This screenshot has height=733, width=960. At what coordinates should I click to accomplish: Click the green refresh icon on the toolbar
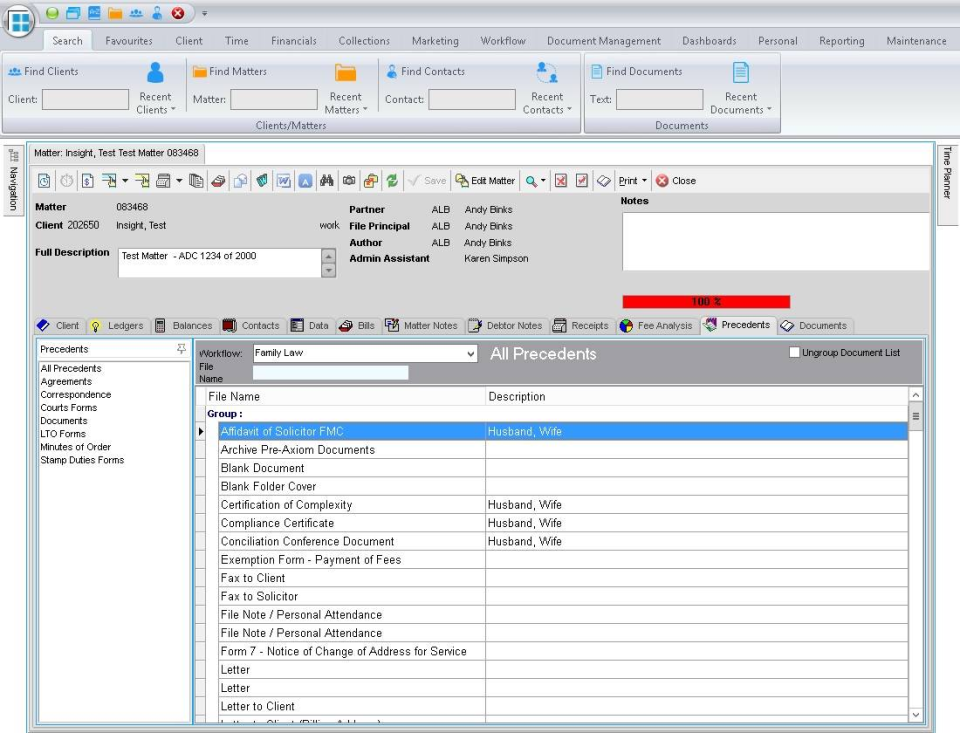click(392, 180)
